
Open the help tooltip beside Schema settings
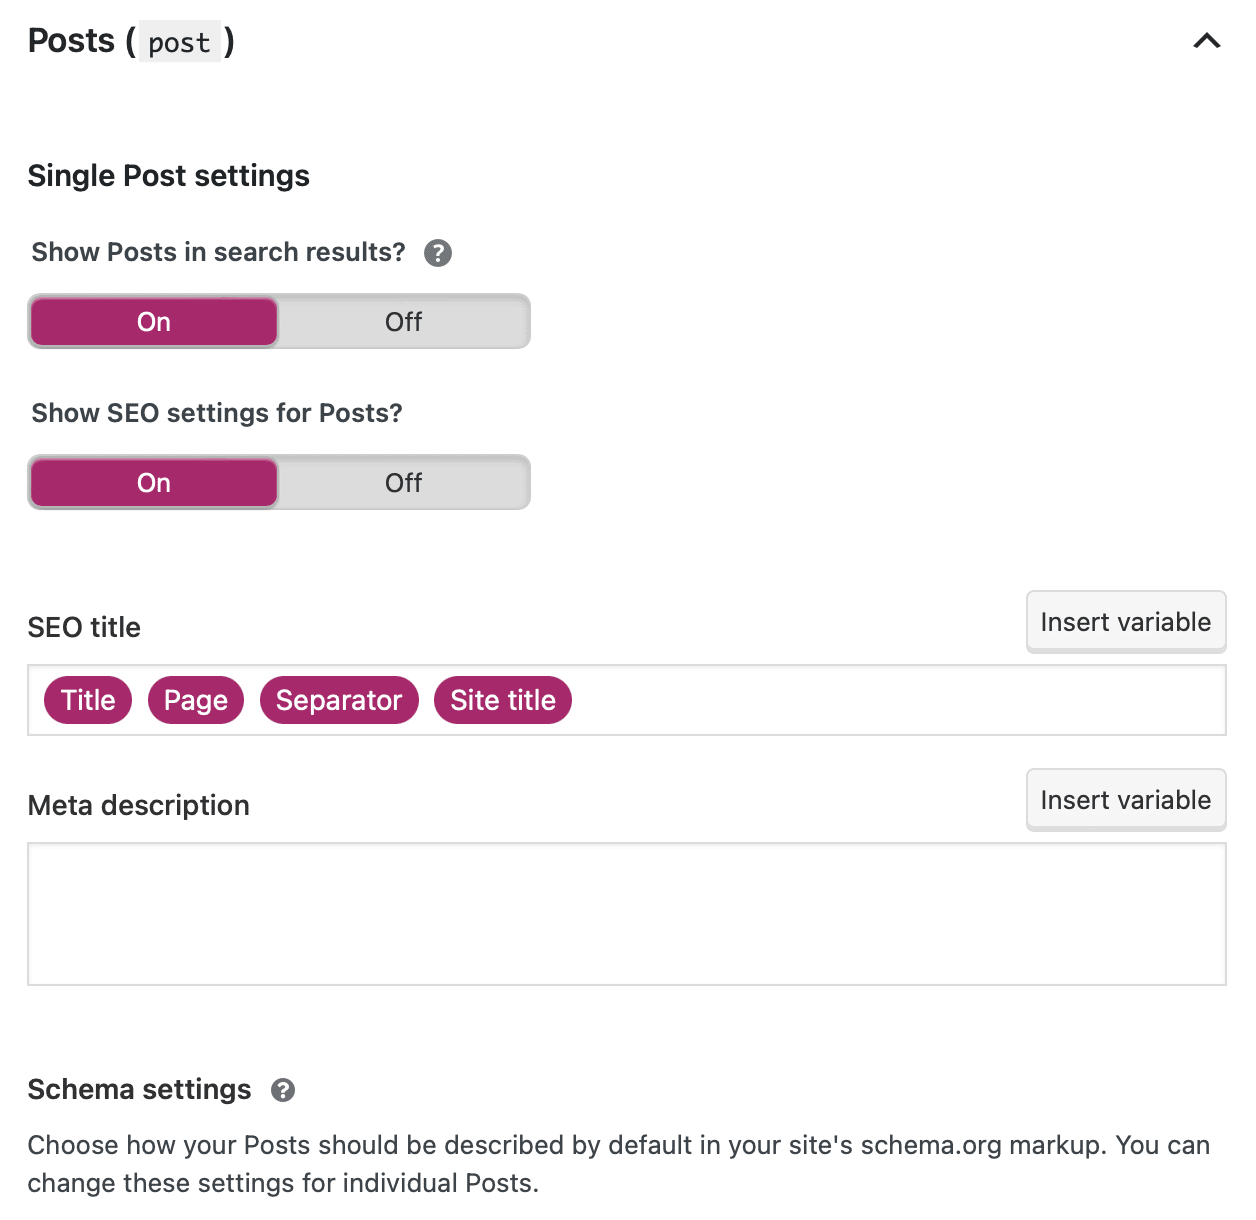click(282, 1090)
